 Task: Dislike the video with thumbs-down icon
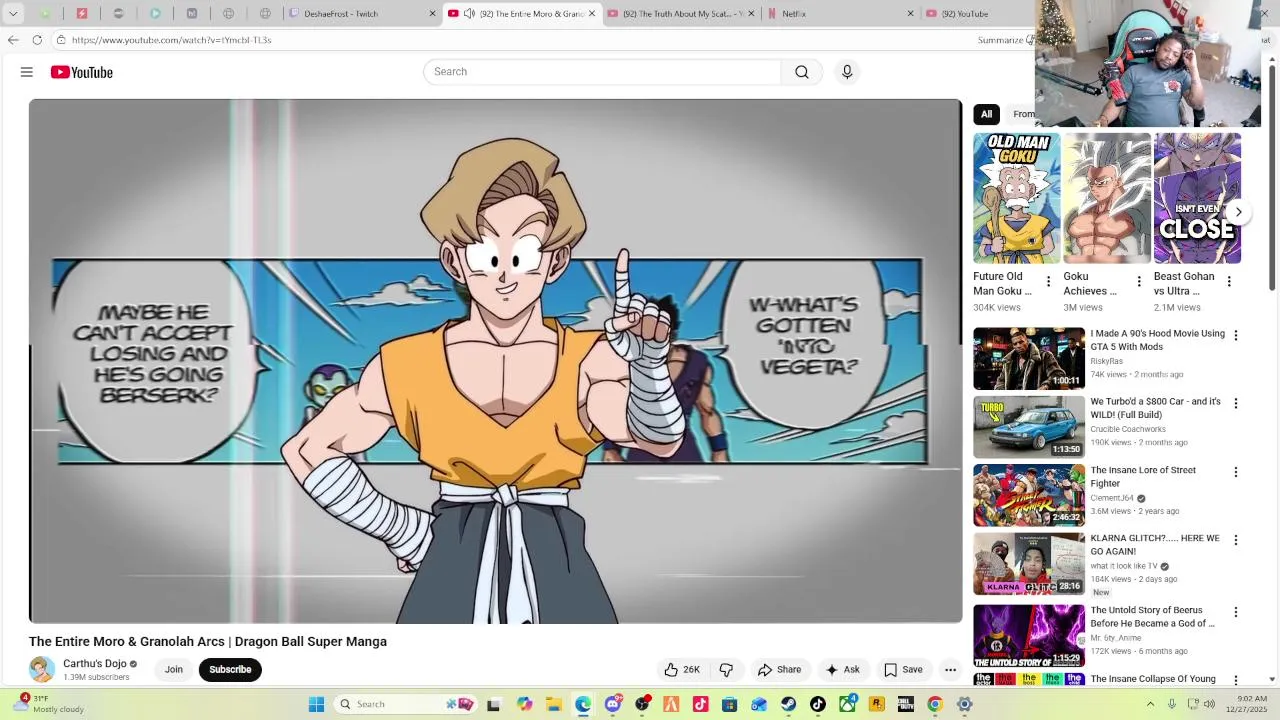point(726,670)
